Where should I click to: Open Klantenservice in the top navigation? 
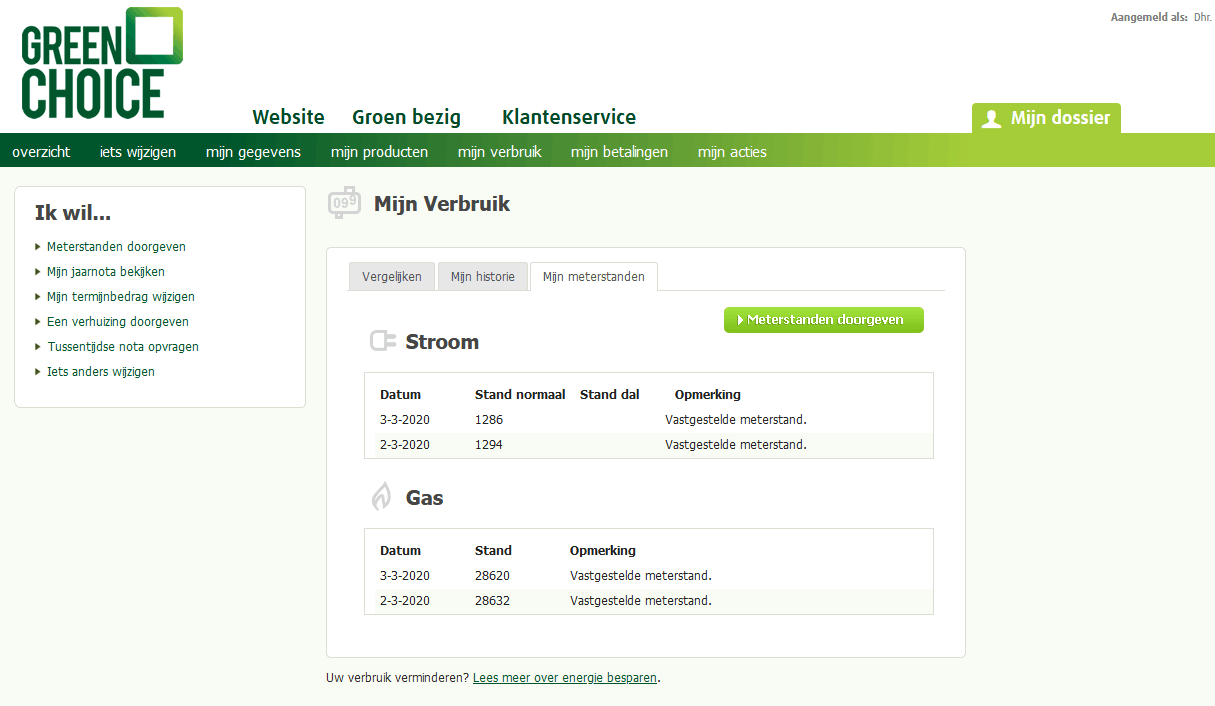[x=569, y=117]
